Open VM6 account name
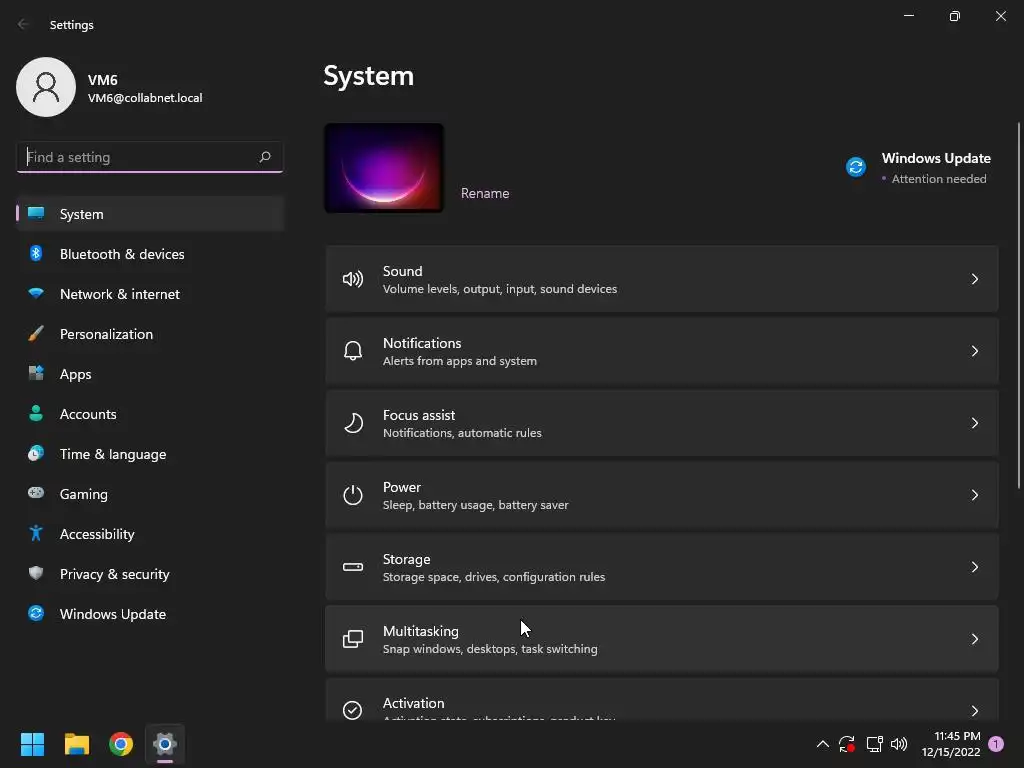The image size is (1024, 768). [x=103, y=80]
